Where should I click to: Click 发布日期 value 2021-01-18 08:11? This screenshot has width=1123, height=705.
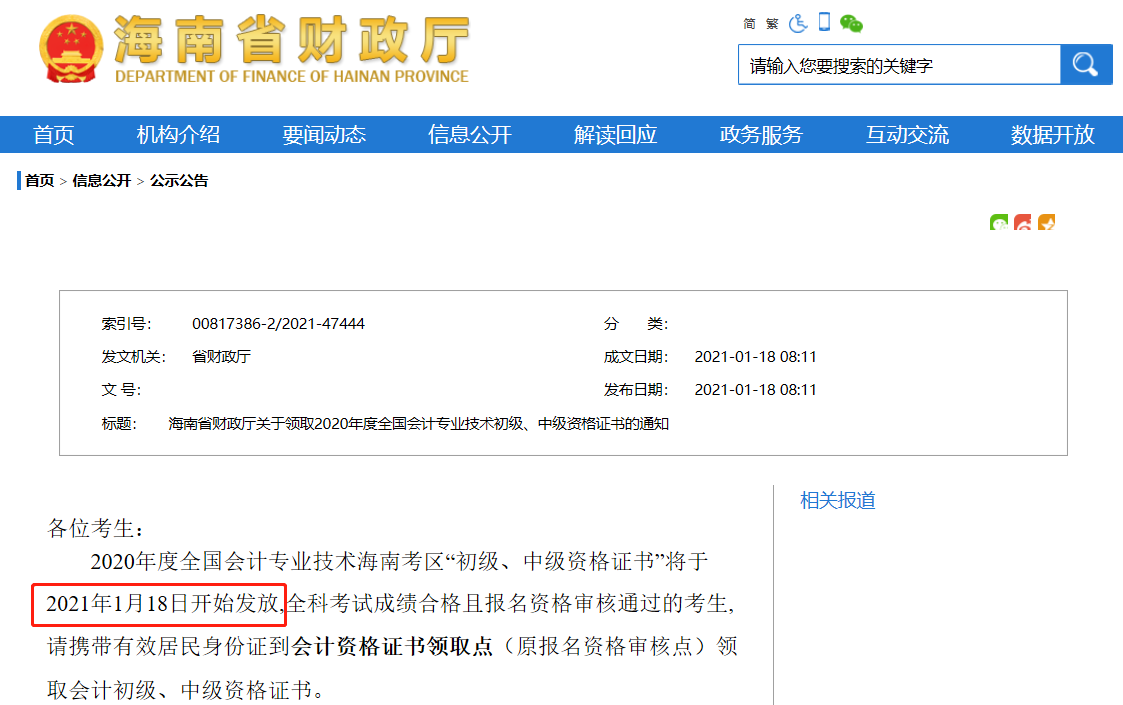(x=755, y=390)
